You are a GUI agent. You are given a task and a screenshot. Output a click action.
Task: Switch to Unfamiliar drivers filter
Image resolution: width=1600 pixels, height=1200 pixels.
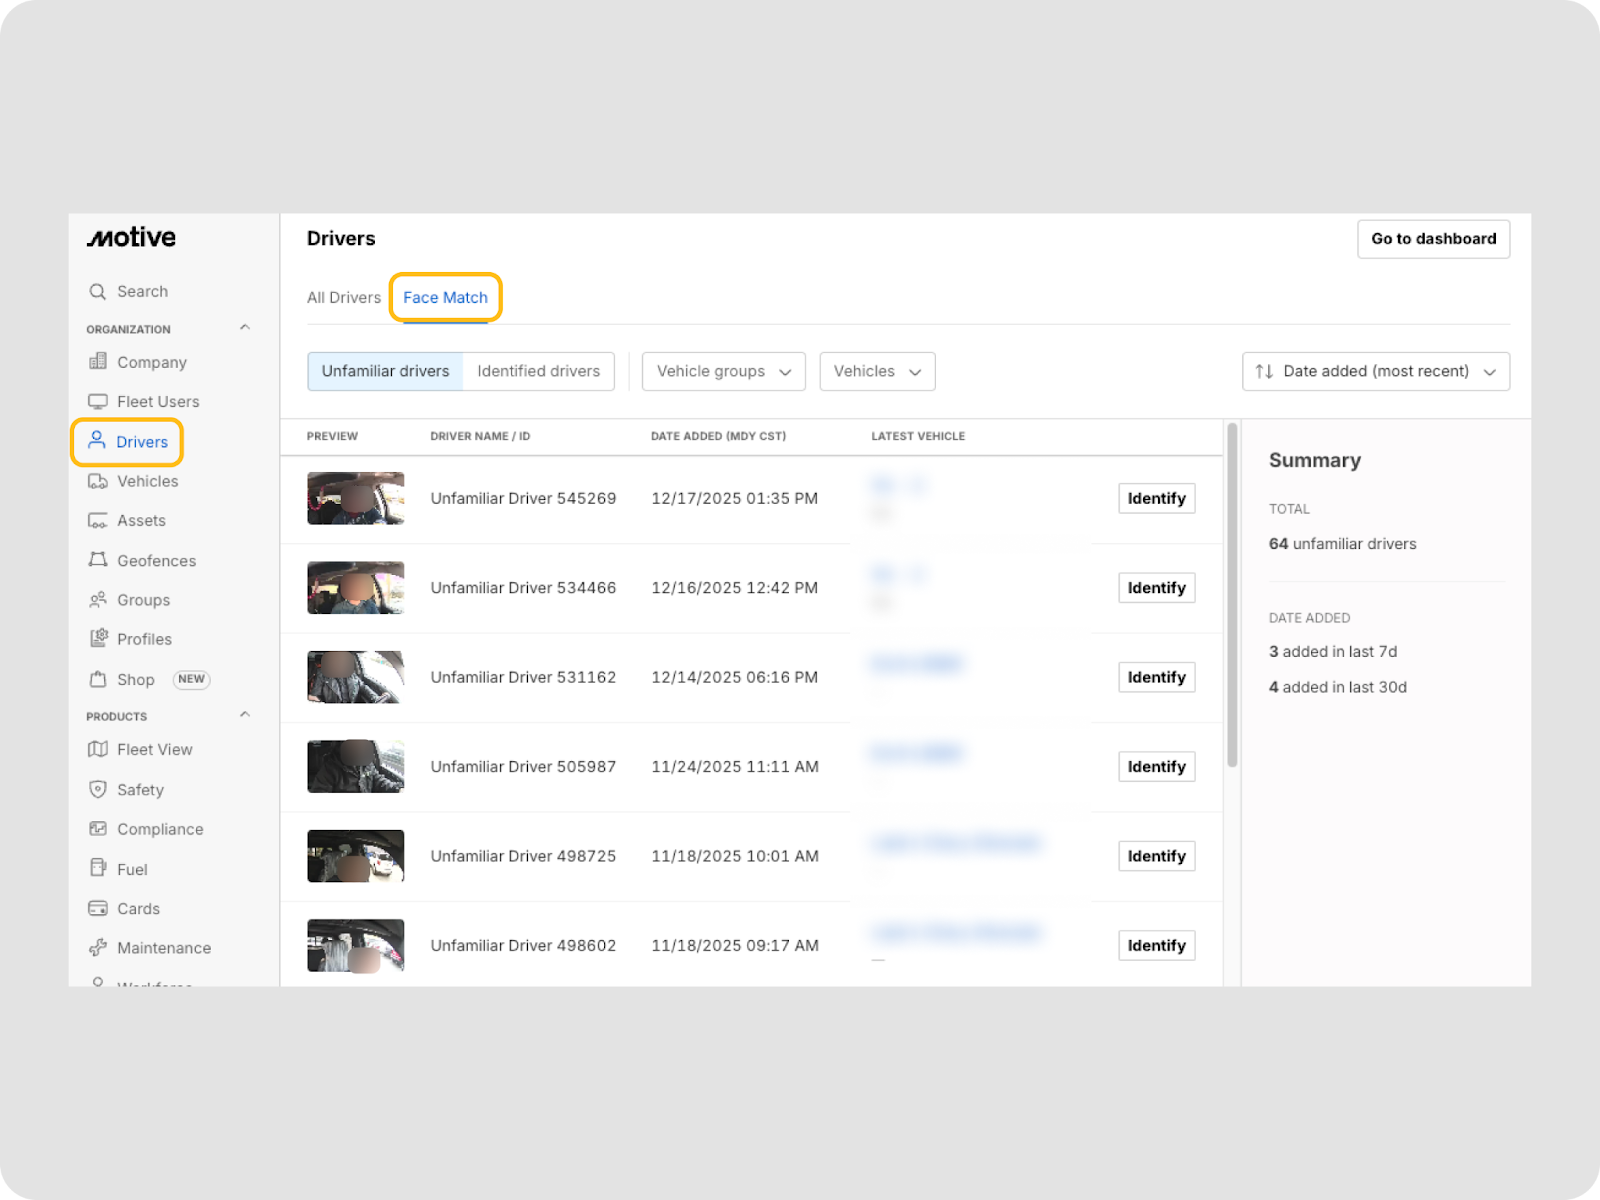click(385, 371)
